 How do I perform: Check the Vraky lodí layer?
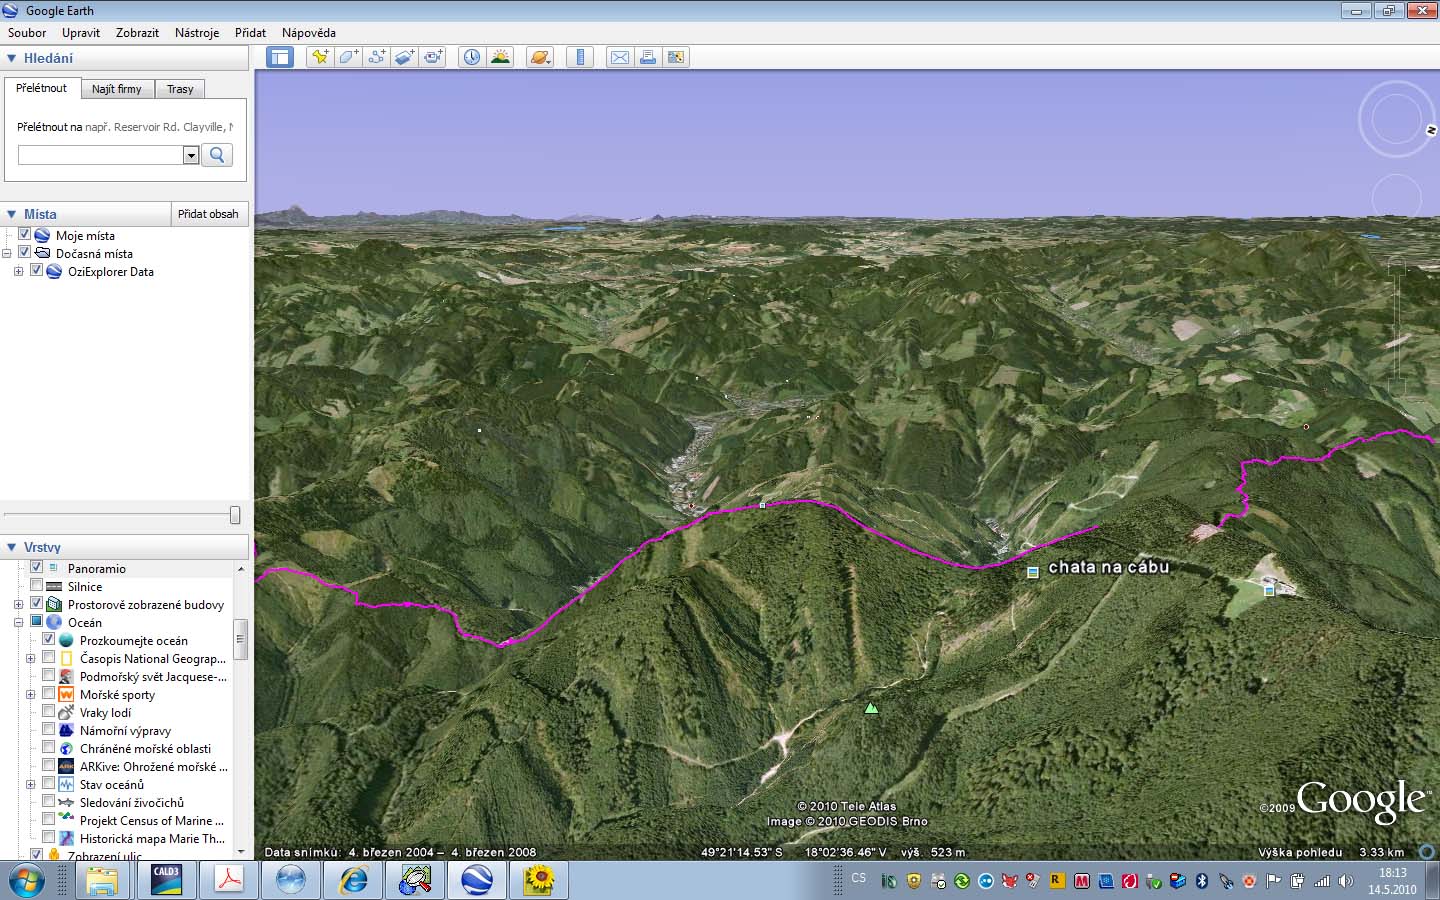(x=48, y=712)
